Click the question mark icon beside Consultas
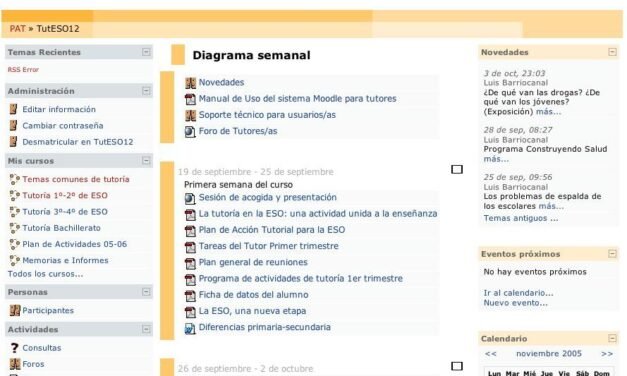Viewport: 627px width, 376px height. pos(15,348)
